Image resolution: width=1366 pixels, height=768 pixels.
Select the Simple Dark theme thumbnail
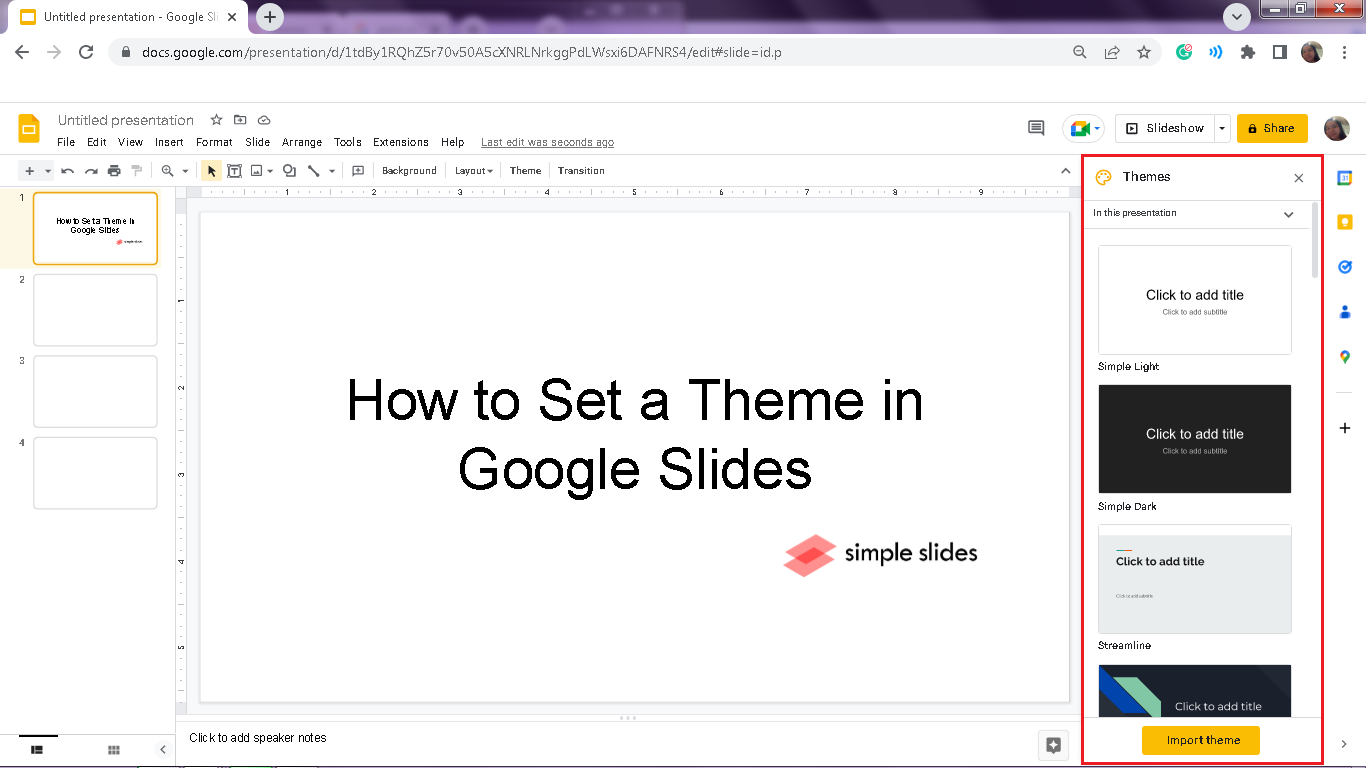[x=1194, y=439]
